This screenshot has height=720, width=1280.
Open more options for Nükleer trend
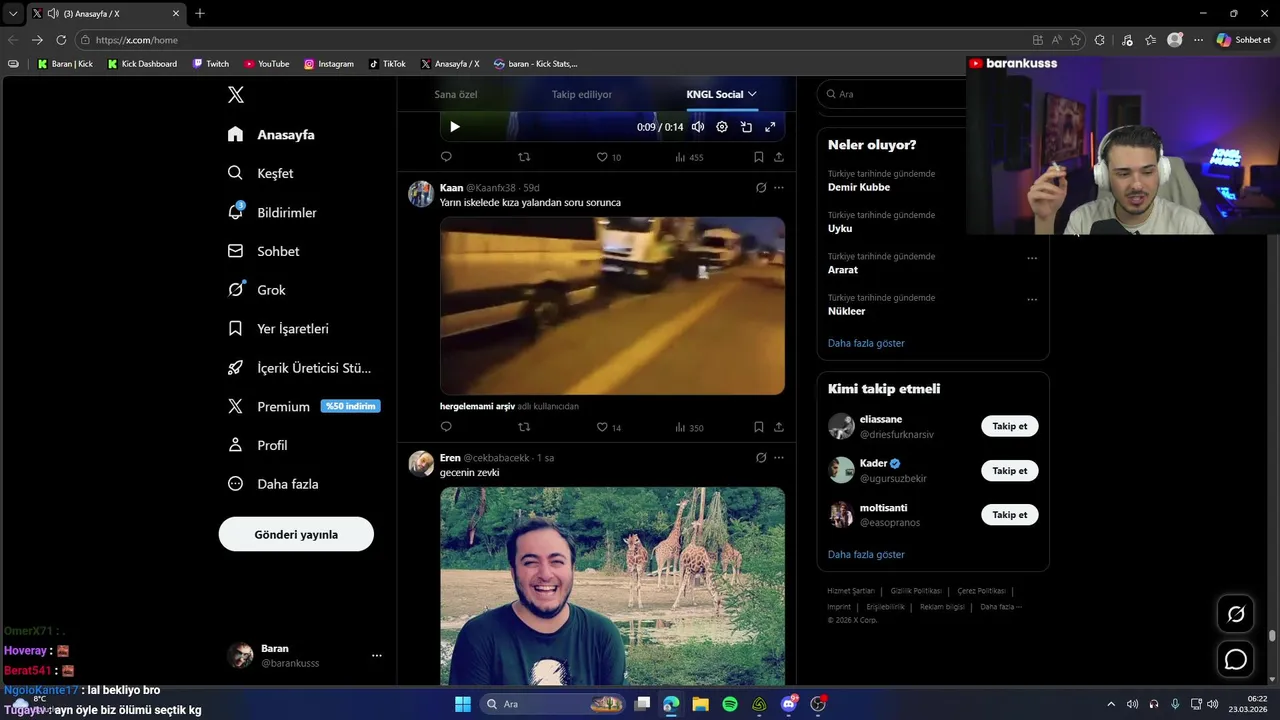pos(1032,299)
